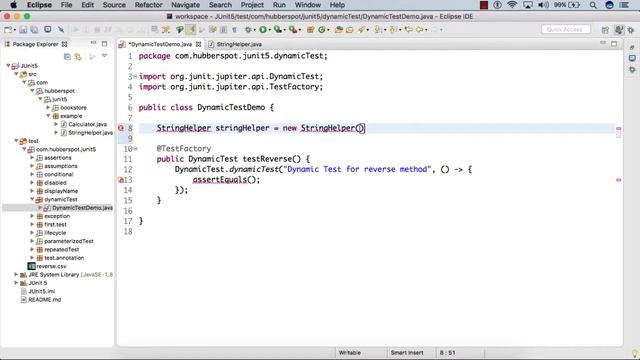The height and width of the screenshot is (360, 640).
Task: Click the Previous Annotation toolbar icon
Action: click(x=393, y=29)
